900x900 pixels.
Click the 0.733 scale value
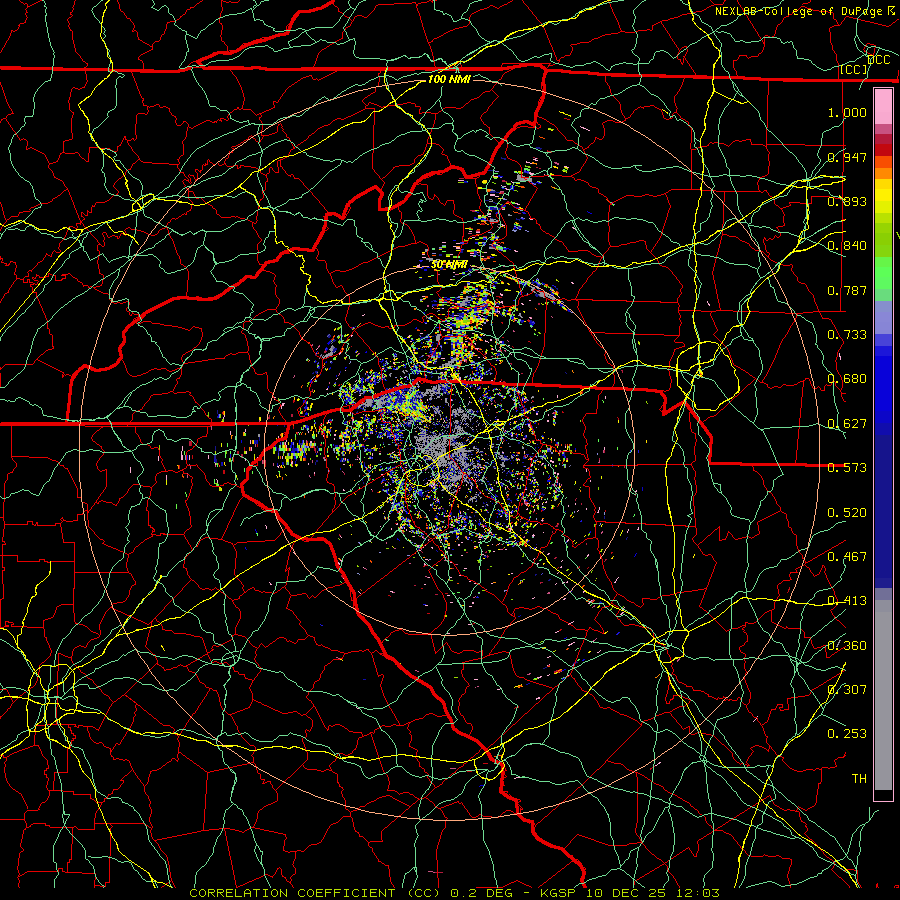[847, 335]
